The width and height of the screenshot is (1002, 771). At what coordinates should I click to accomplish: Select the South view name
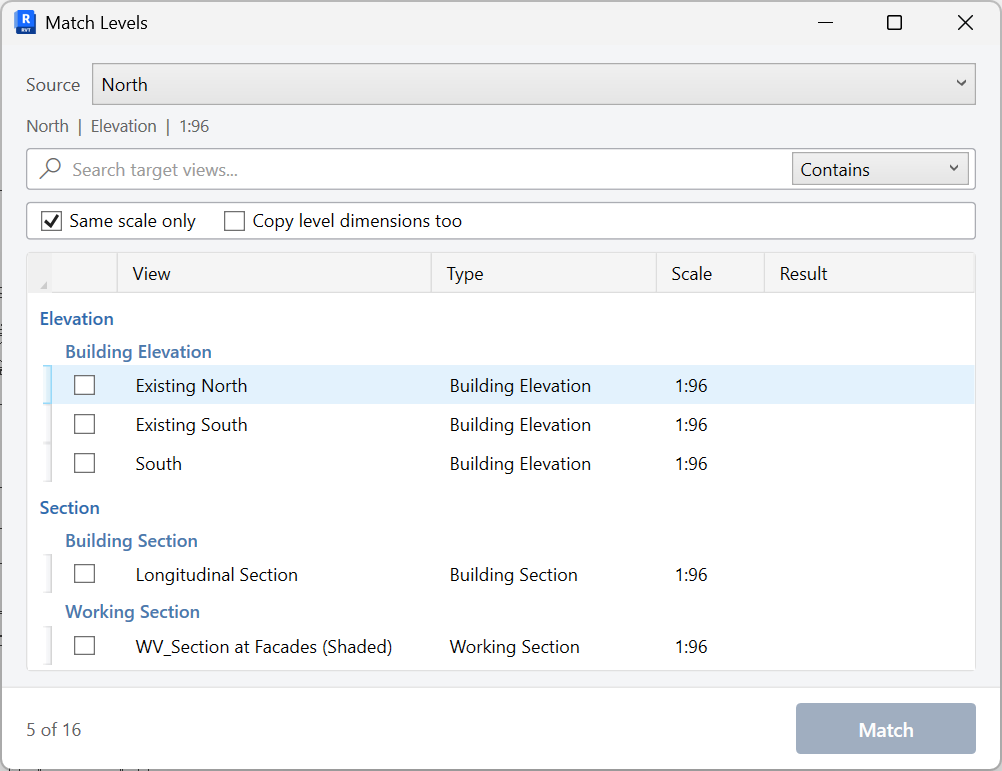click(x=158, y=464)
